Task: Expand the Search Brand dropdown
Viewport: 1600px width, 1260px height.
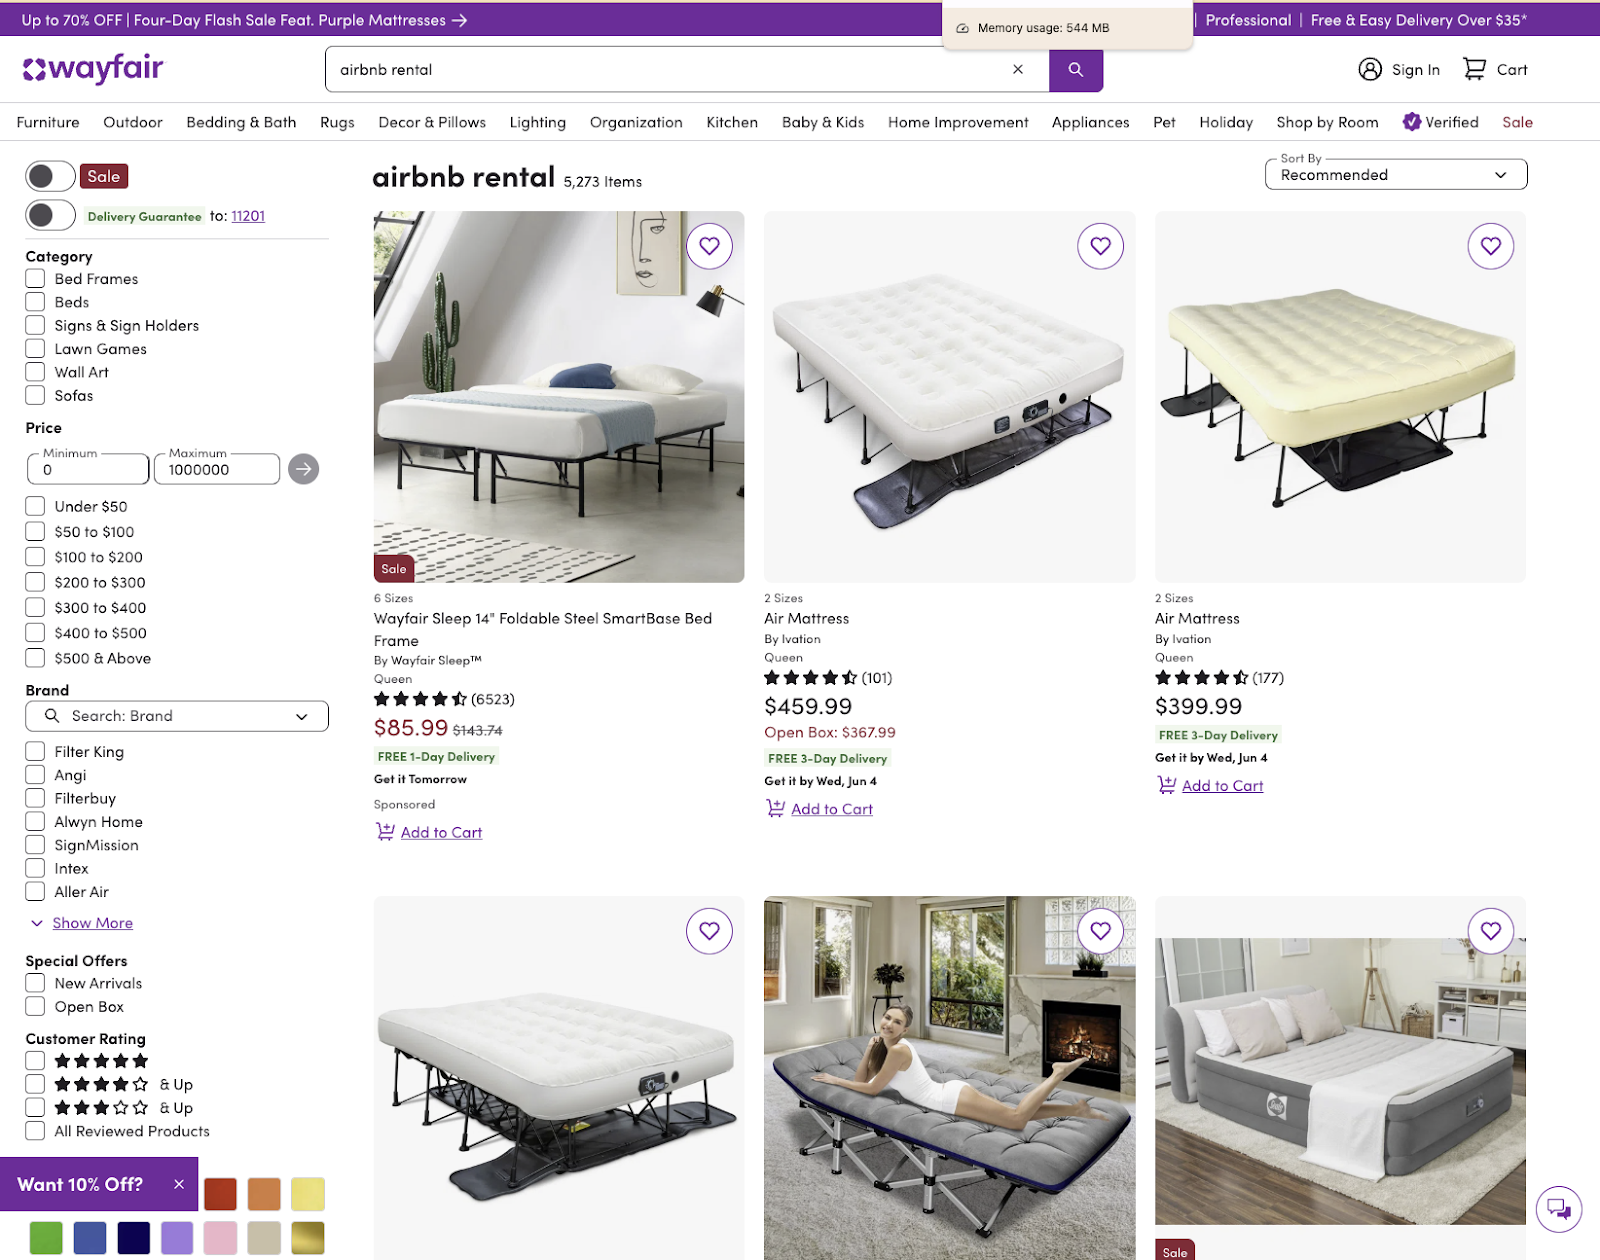Action: pos(177,716)
